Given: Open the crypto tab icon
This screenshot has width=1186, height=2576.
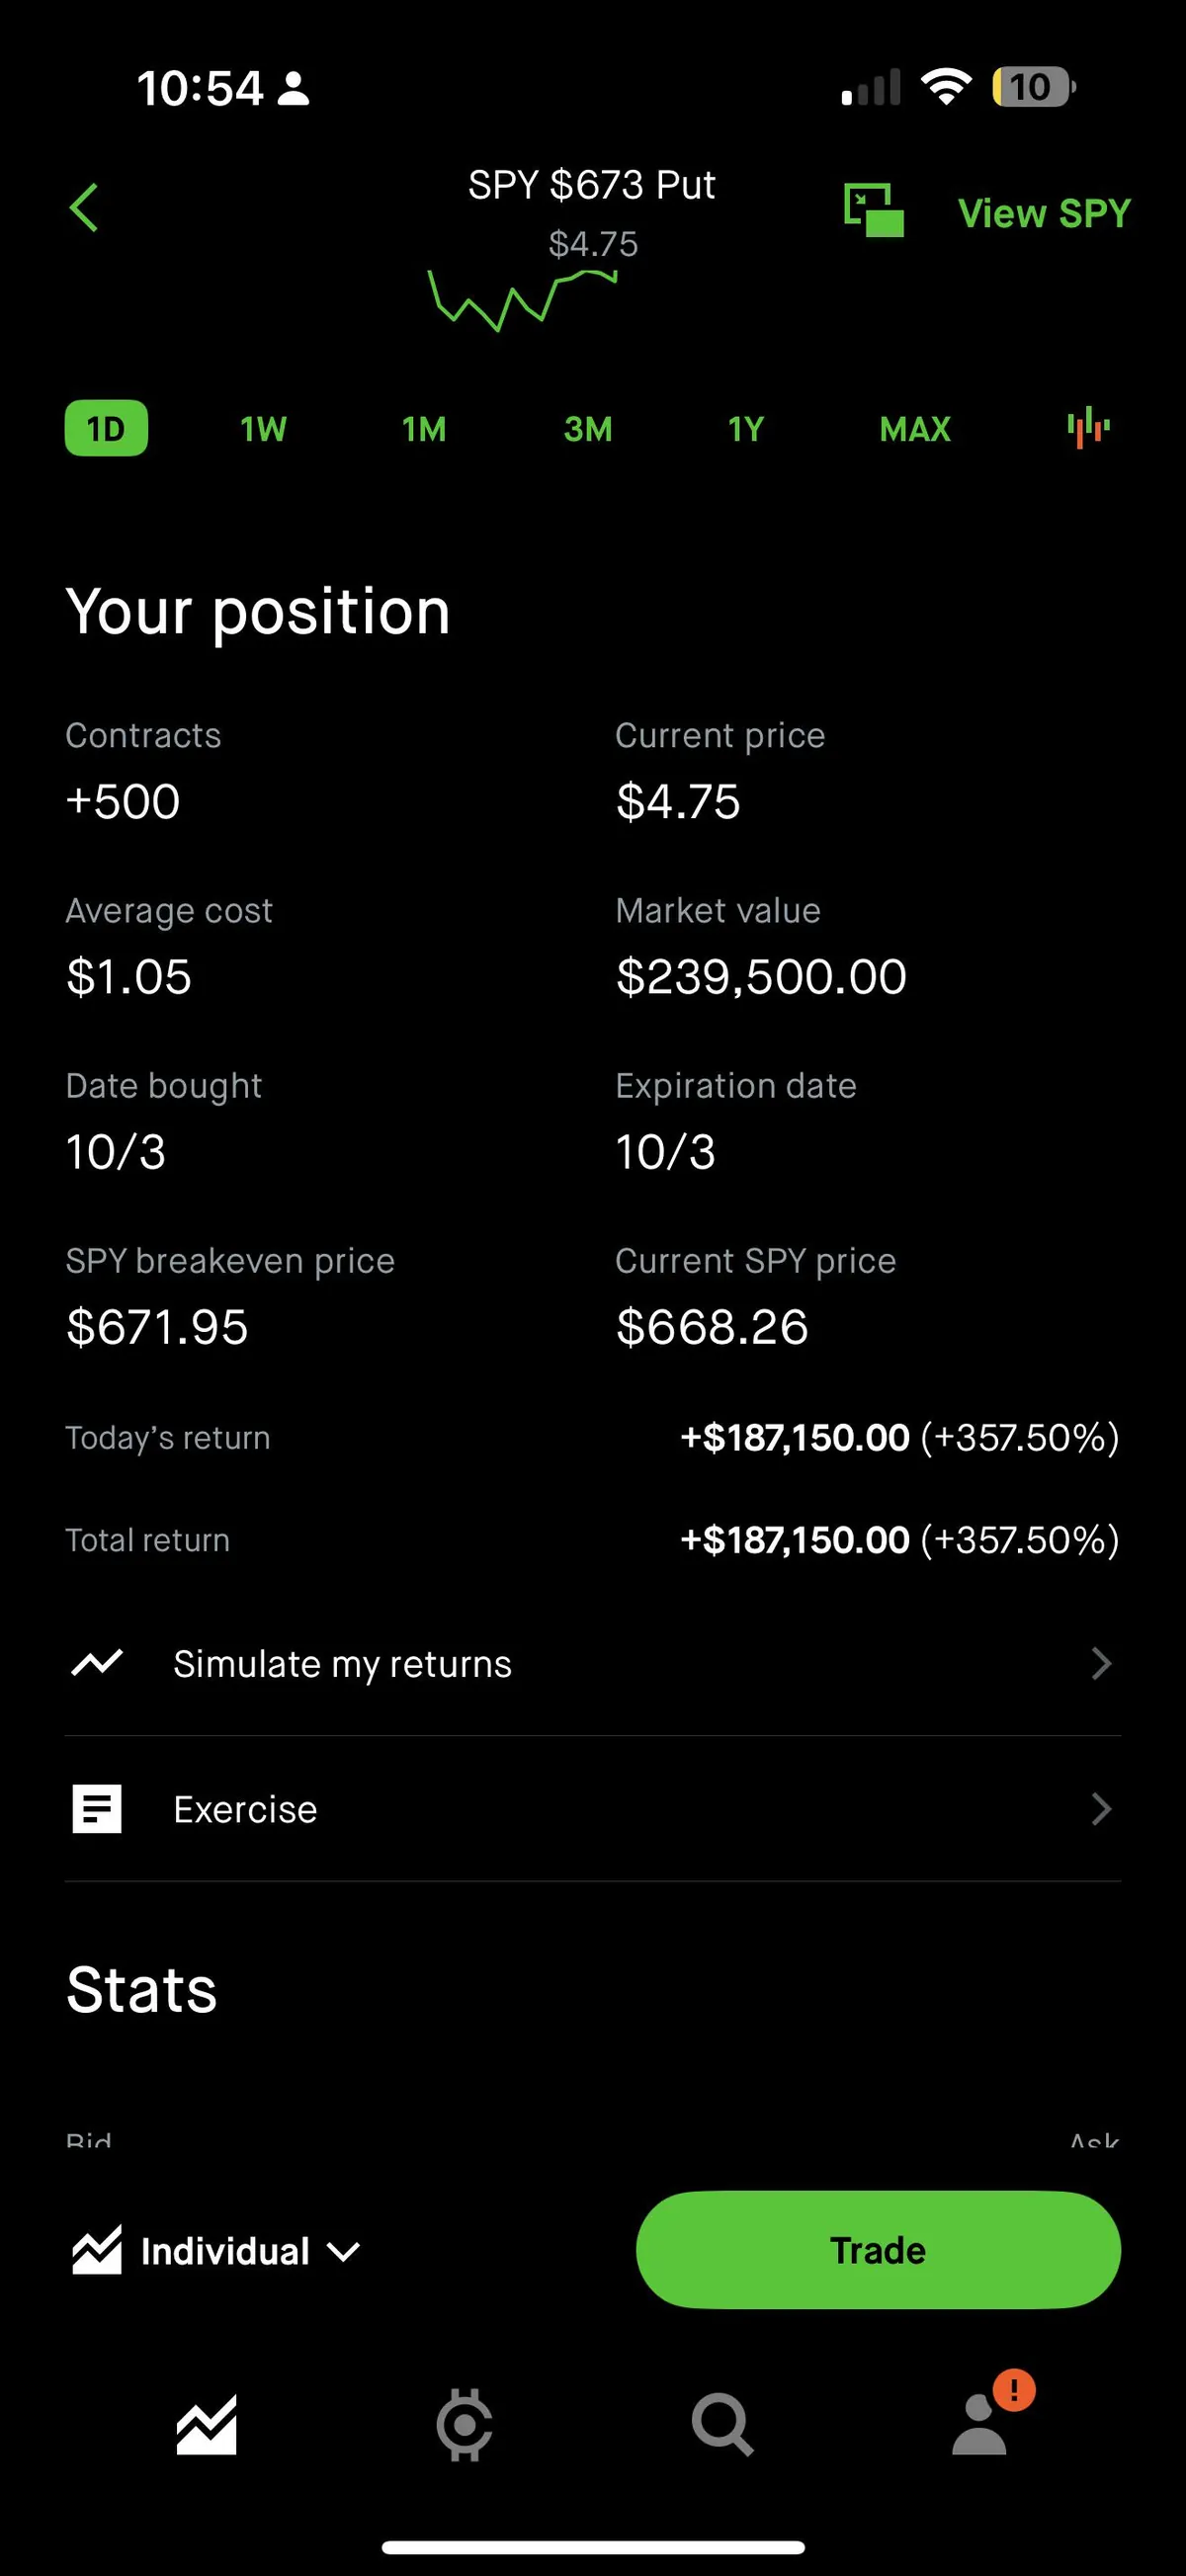Looking at the screenshot, I should [464, 2424].
